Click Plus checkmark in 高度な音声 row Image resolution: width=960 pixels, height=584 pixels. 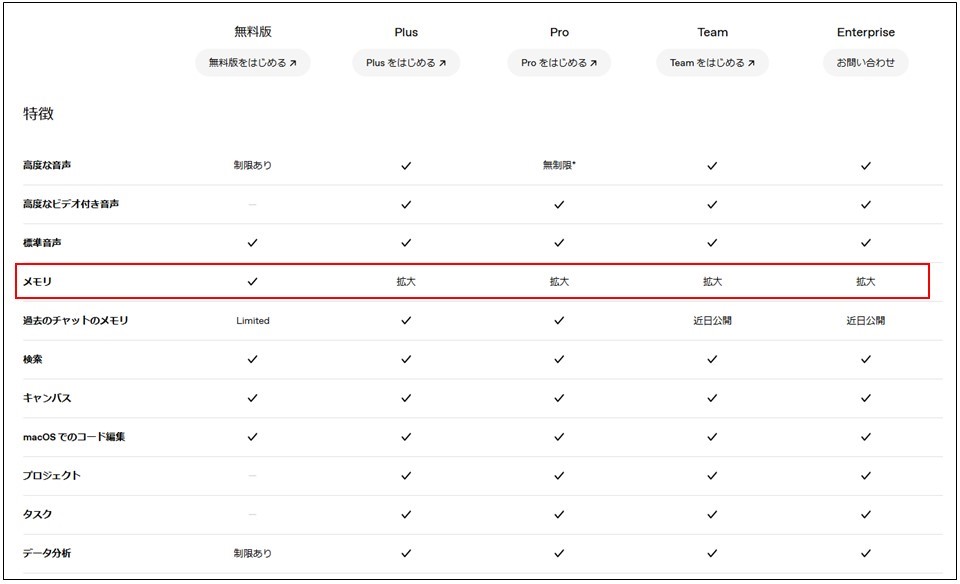[406, 166]
